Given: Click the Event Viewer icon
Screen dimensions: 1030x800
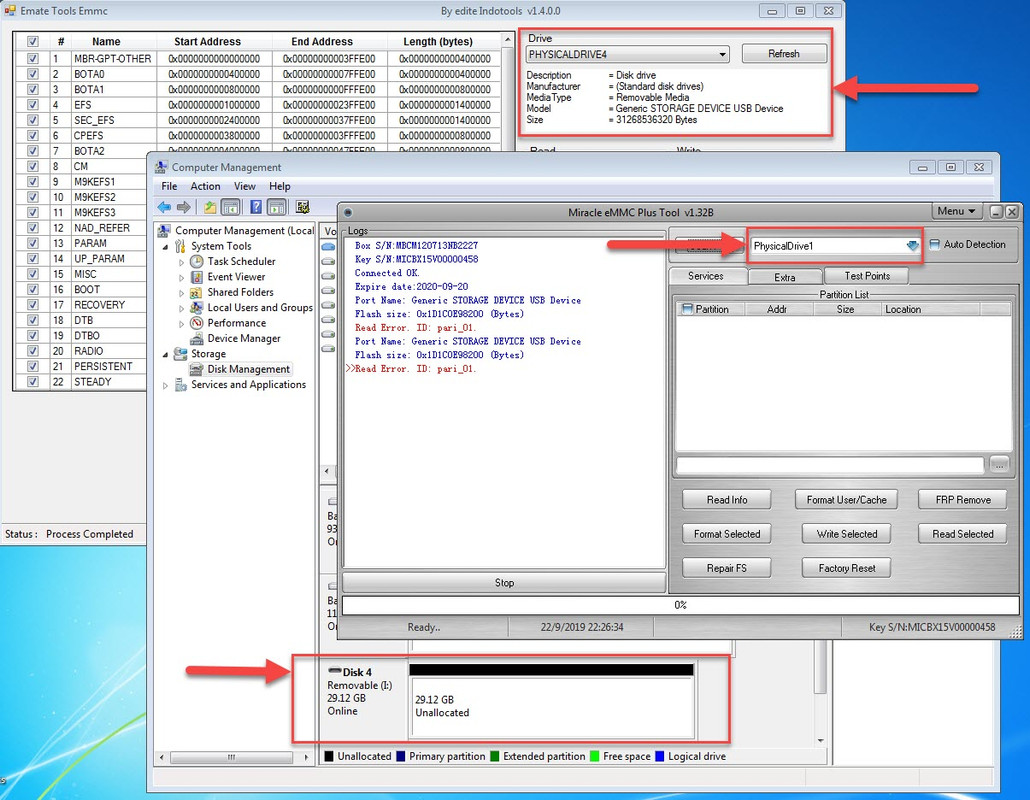Looking at the screenshot, I should point(196,277).
